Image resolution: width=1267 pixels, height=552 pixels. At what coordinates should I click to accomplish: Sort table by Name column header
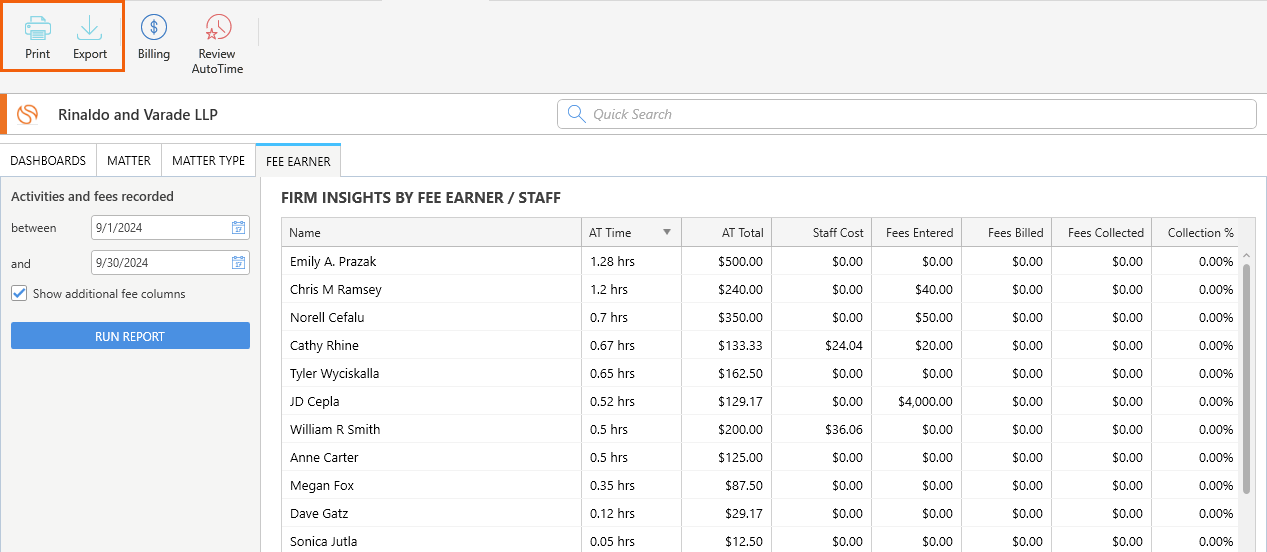pyautogui.click(x=431, y=233)
